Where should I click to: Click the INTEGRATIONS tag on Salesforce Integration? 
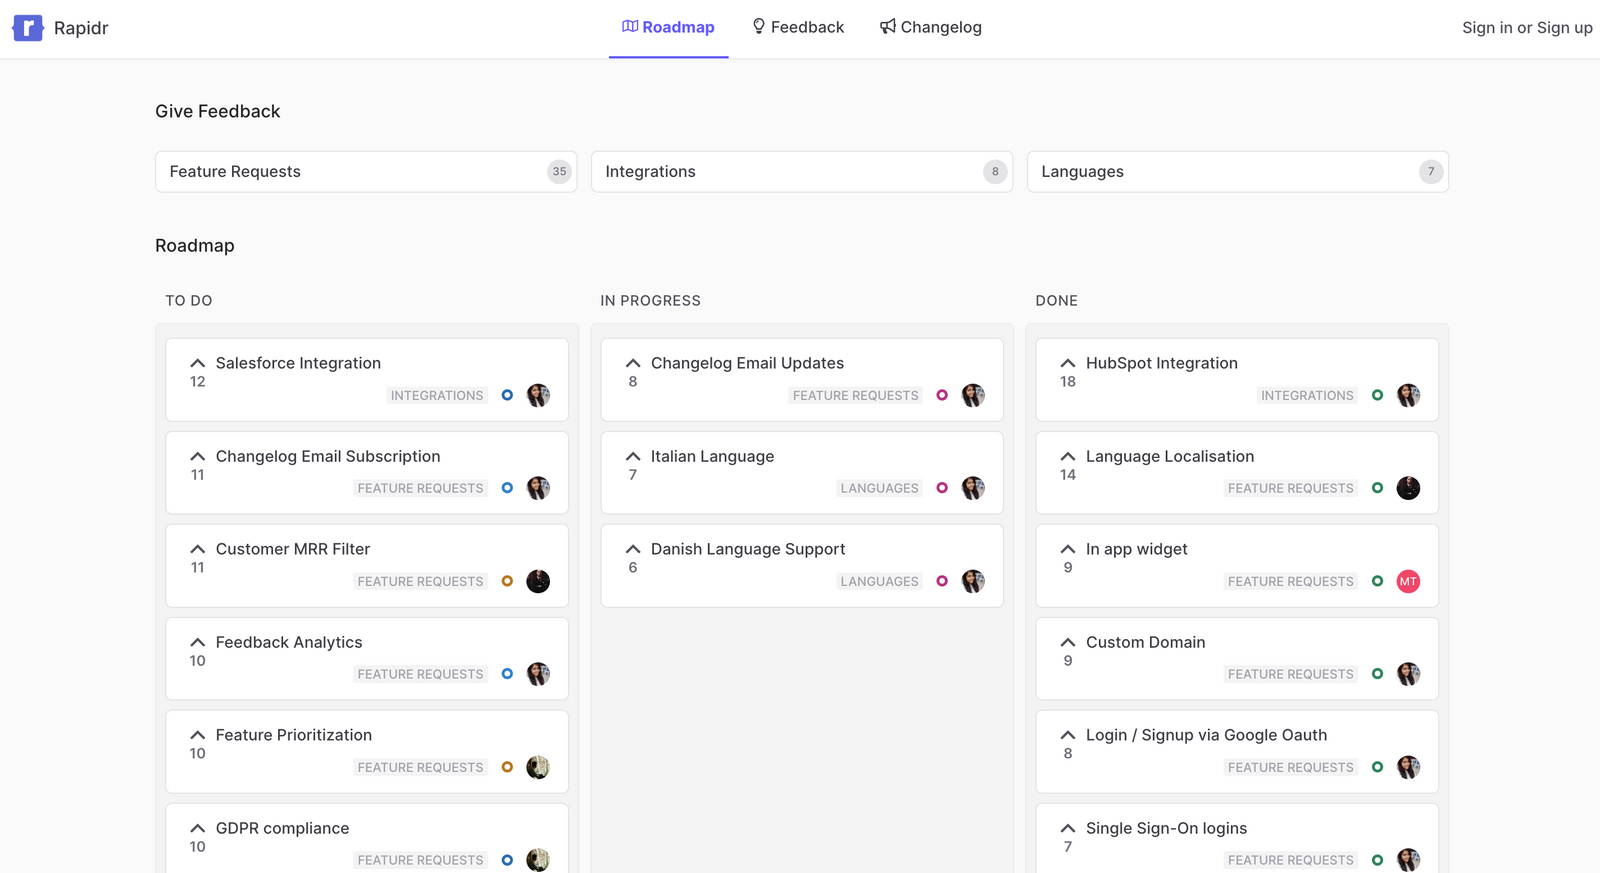tap(437, 396)
